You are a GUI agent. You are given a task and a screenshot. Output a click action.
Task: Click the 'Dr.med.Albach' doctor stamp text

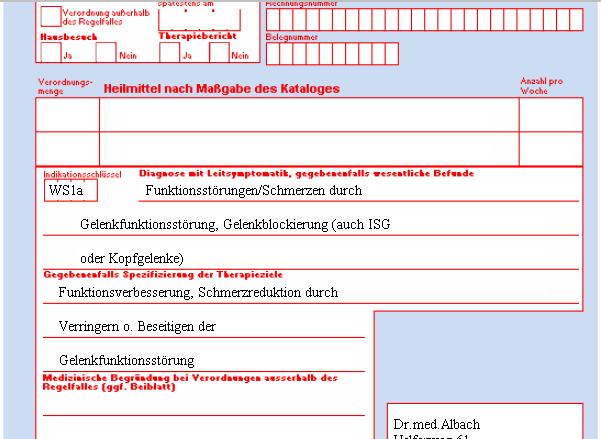437,424
